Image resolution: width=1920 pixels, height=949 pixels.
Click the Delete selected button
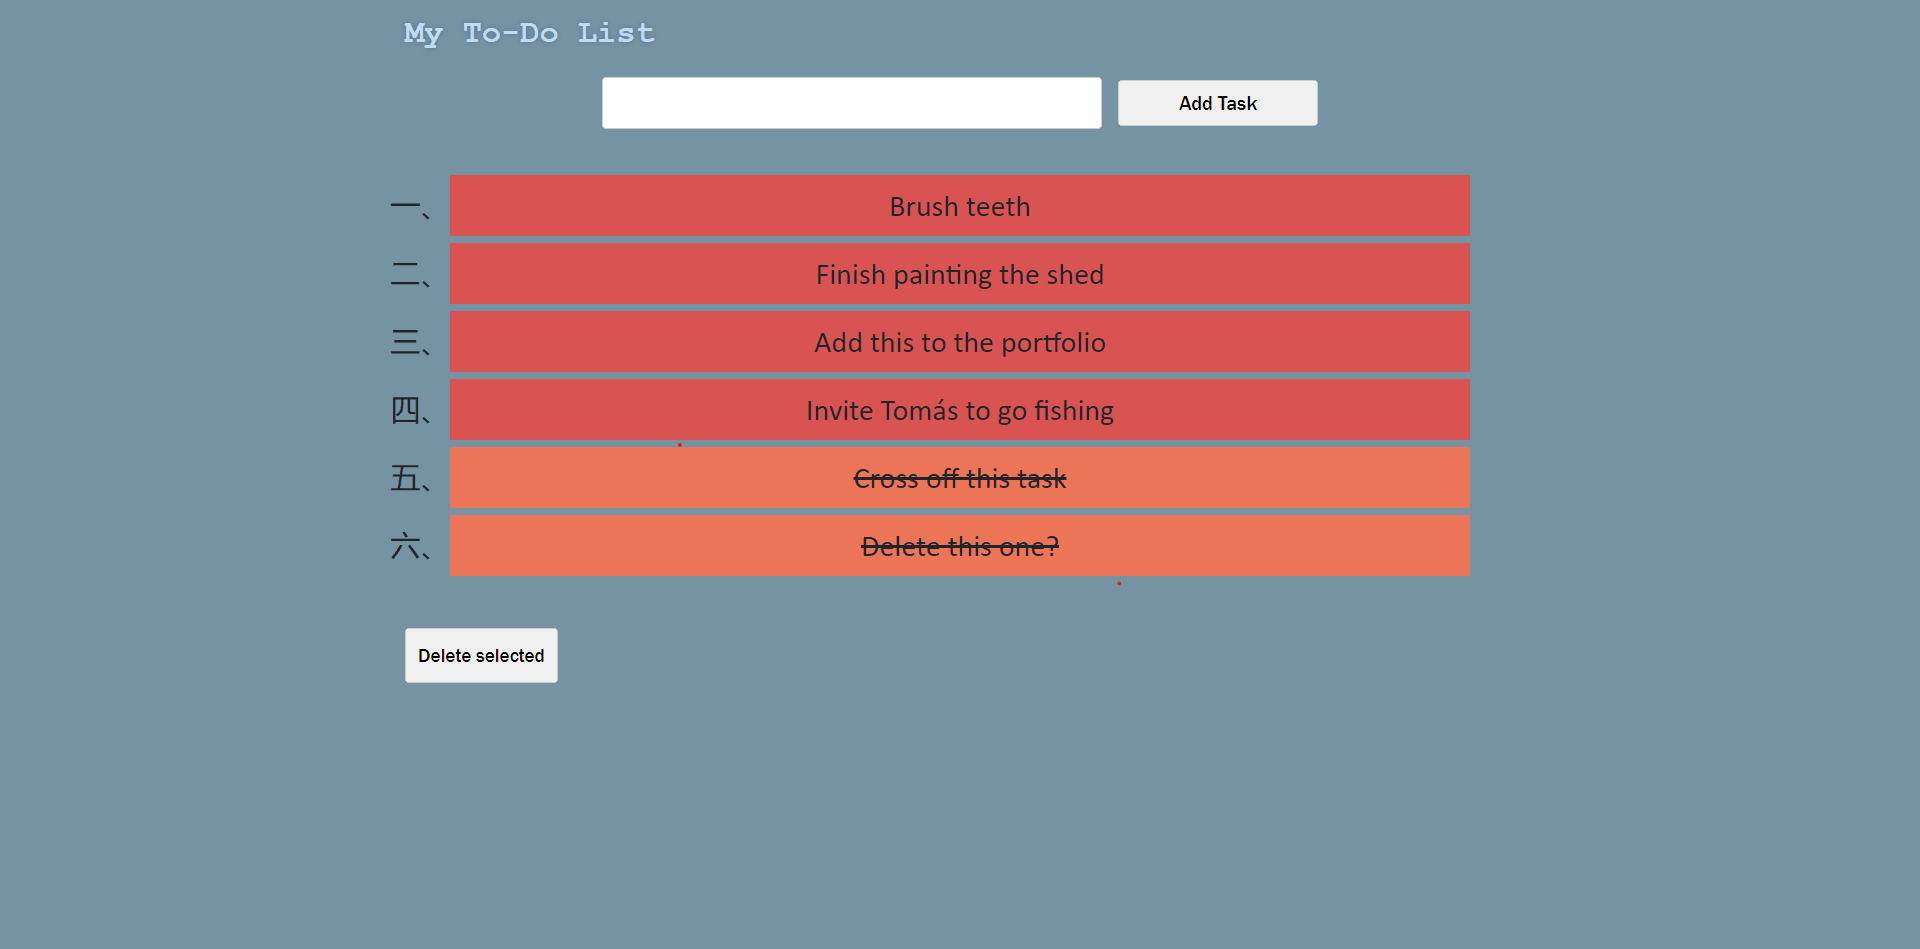481,656
